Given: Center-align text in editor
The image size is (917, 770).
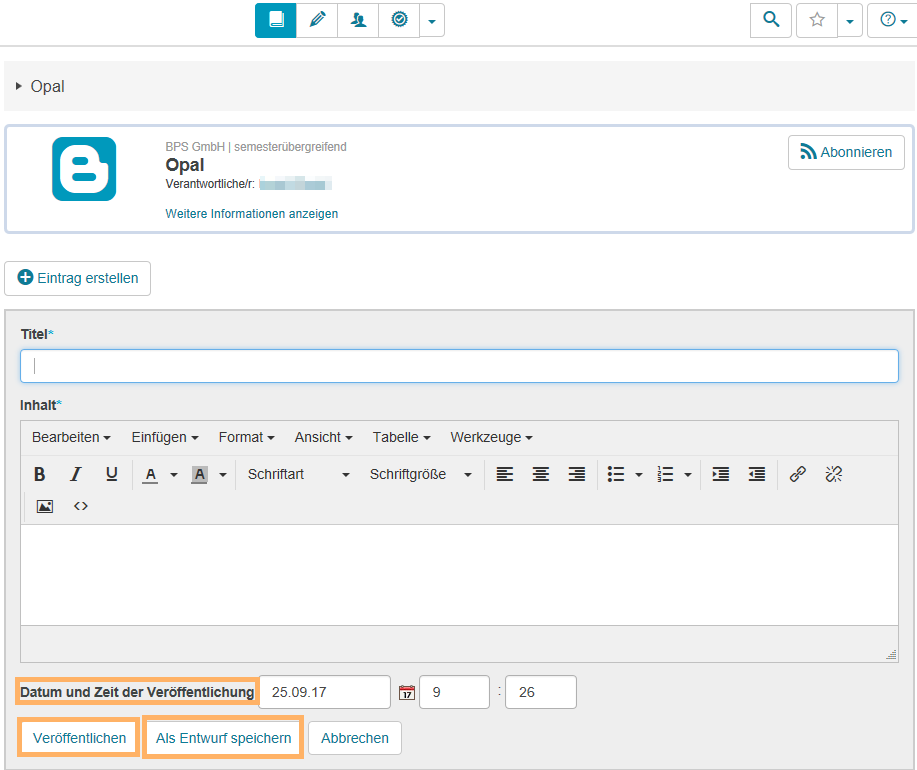Looking at the screenshot, I should click(540, 475).
